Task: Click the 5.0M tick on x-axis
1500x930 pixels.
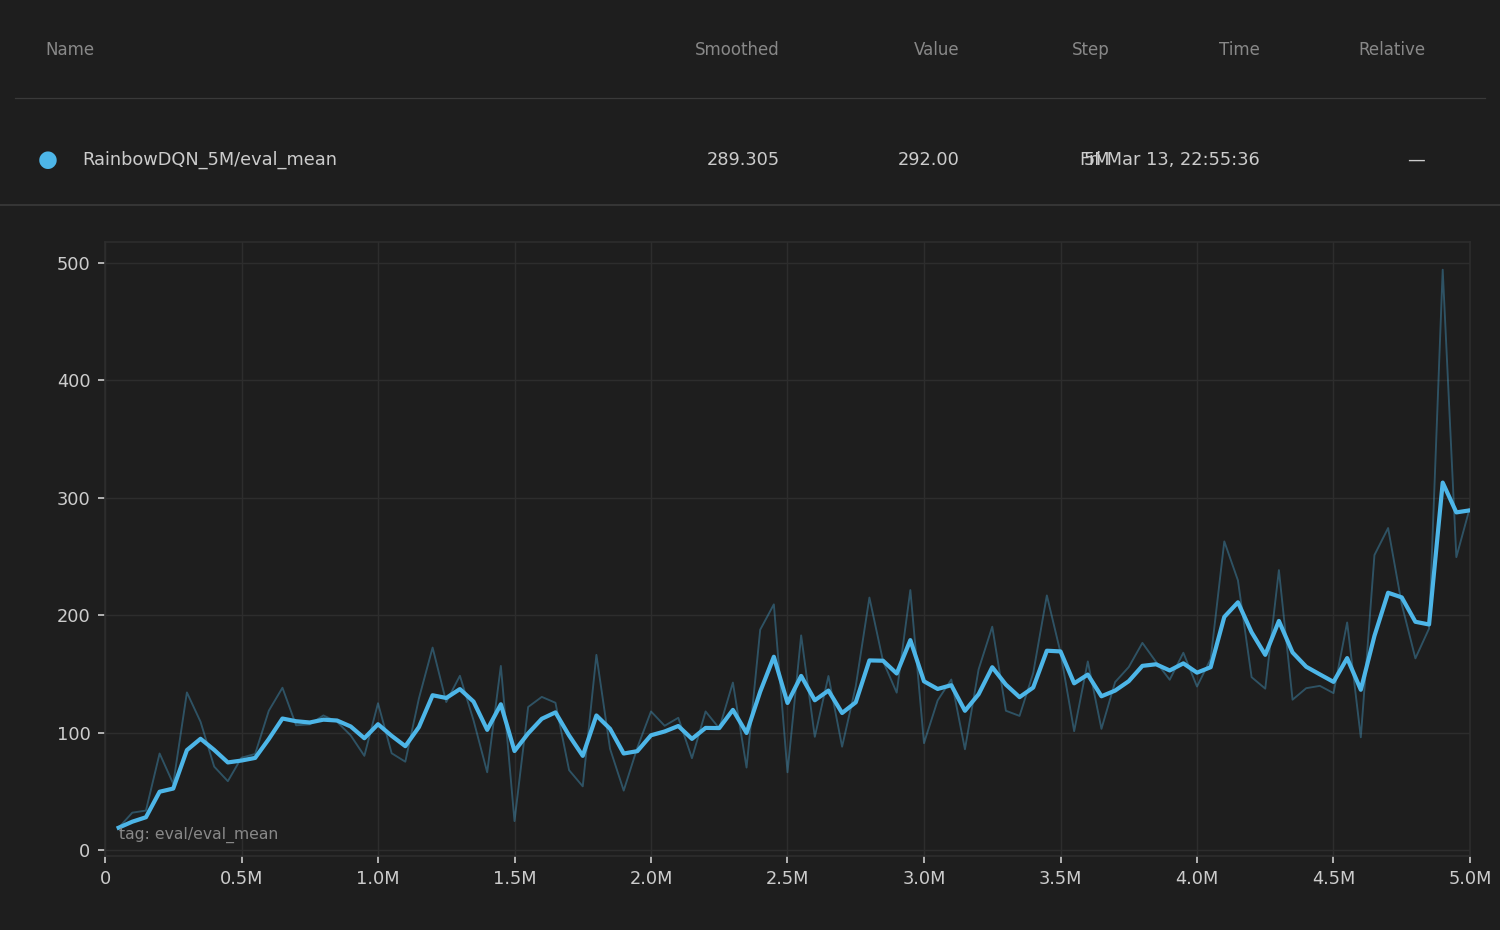Action: 1469,878
